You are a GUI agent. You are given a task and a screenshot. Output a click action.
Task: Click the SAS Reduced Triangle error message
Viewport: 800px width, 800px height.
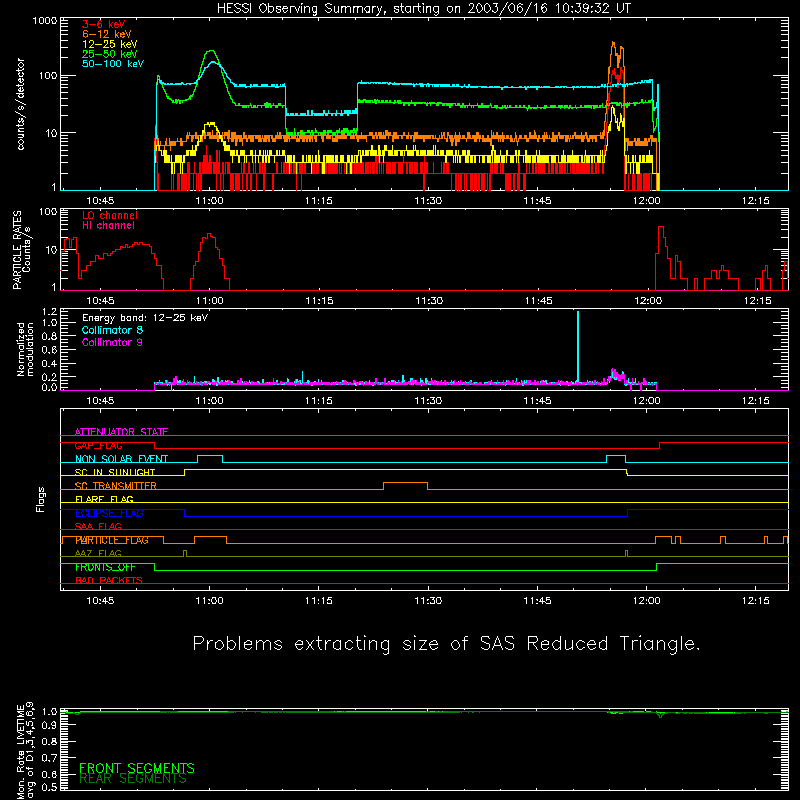pos(446,643)
